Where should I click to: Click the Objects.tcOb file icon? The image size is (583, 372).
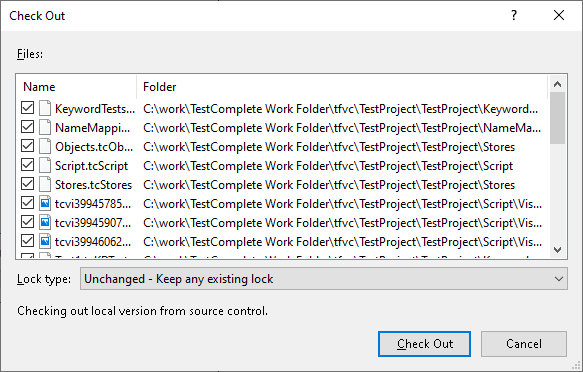[x=45, y=146]
